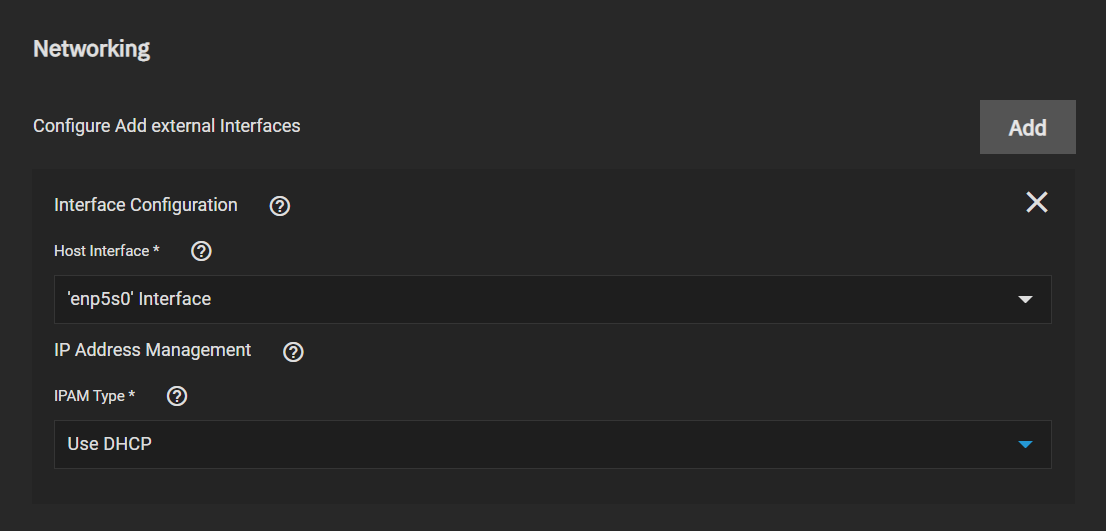Show help for Host Interface field
This screenshot has height=531, width=1106.
(x=202, y=251)
